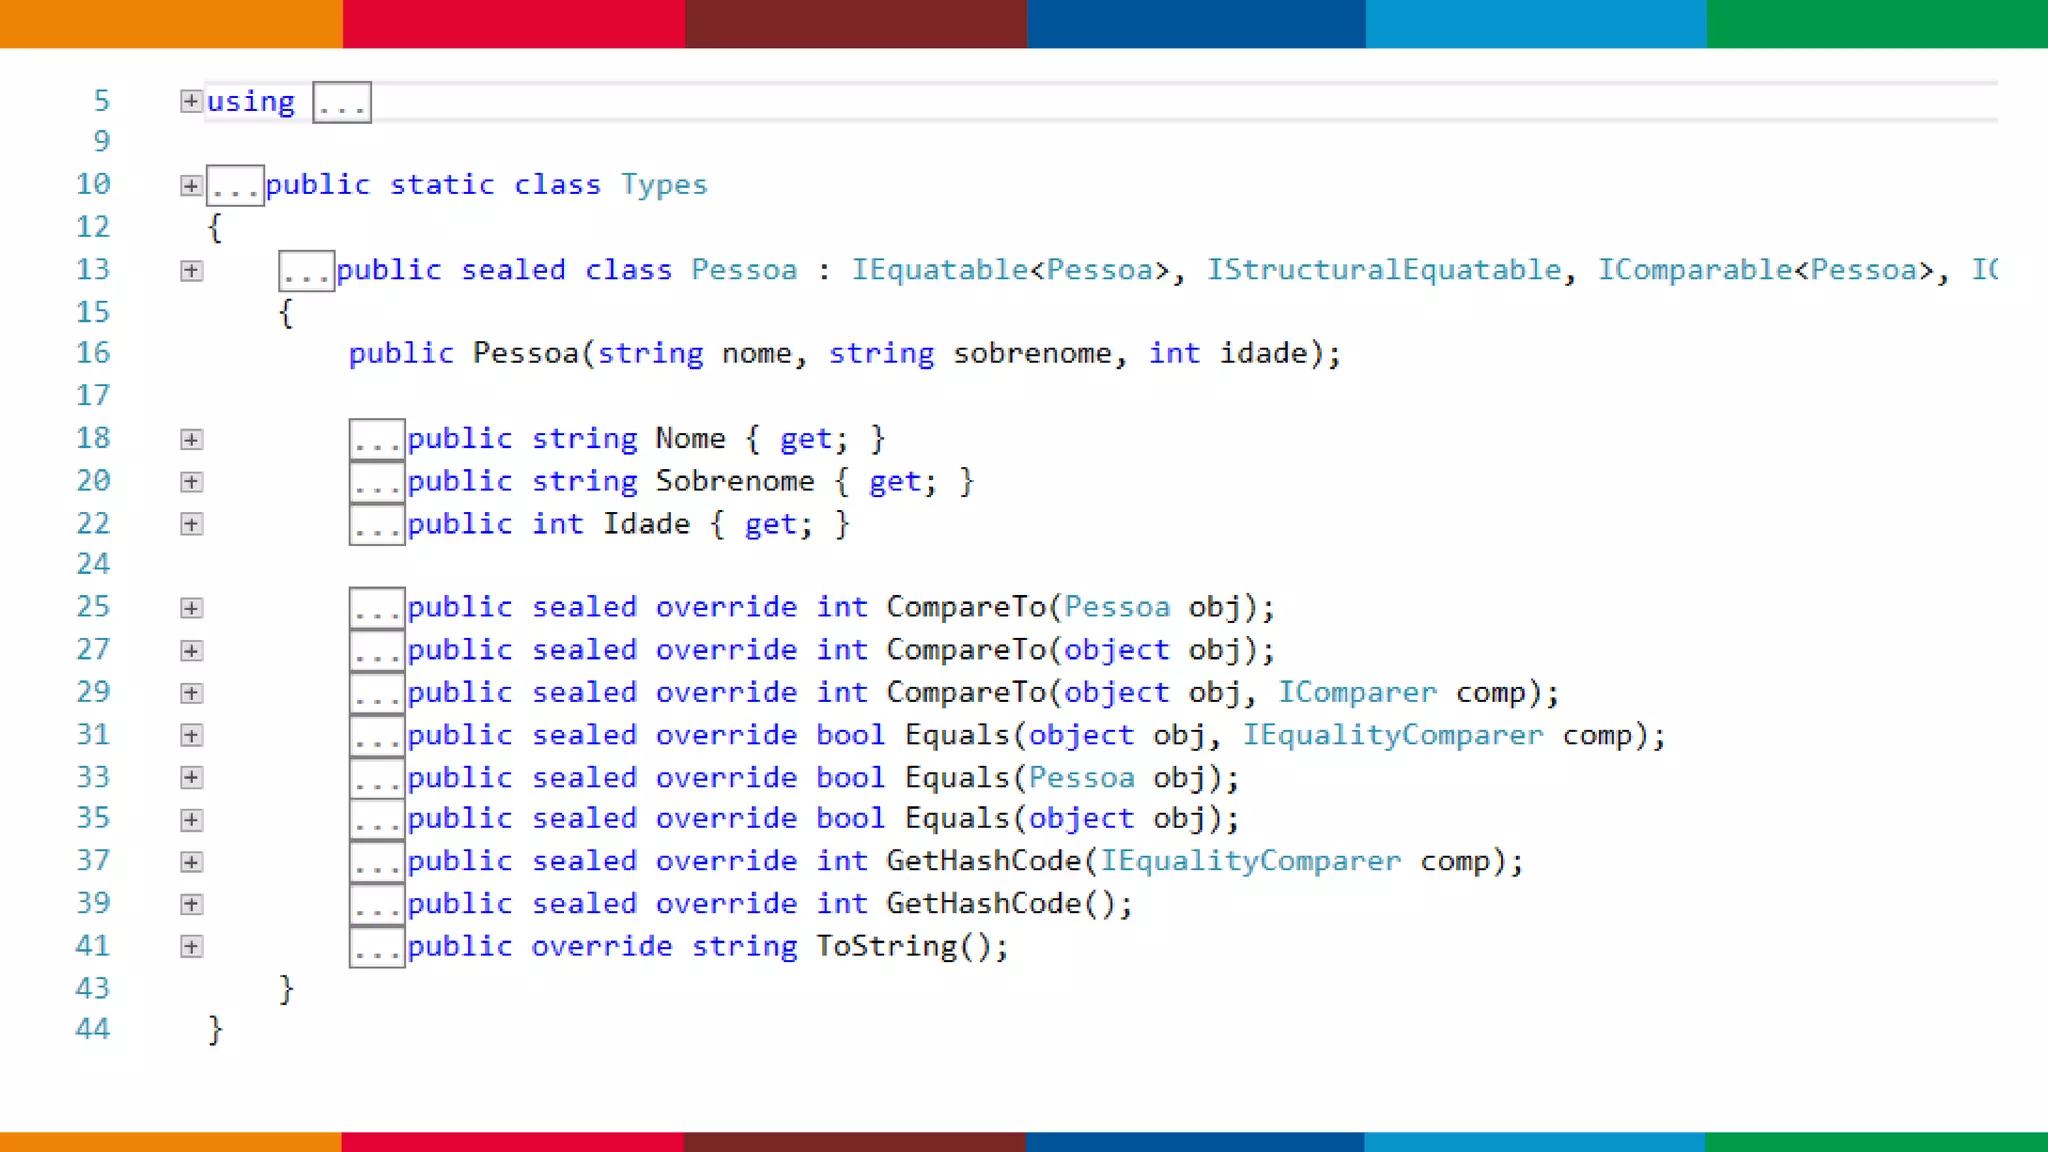Expand node for Equals with IEqualityComparer line 31
This screenshot has width=2048, height=1152.
(x=191, y=735)
